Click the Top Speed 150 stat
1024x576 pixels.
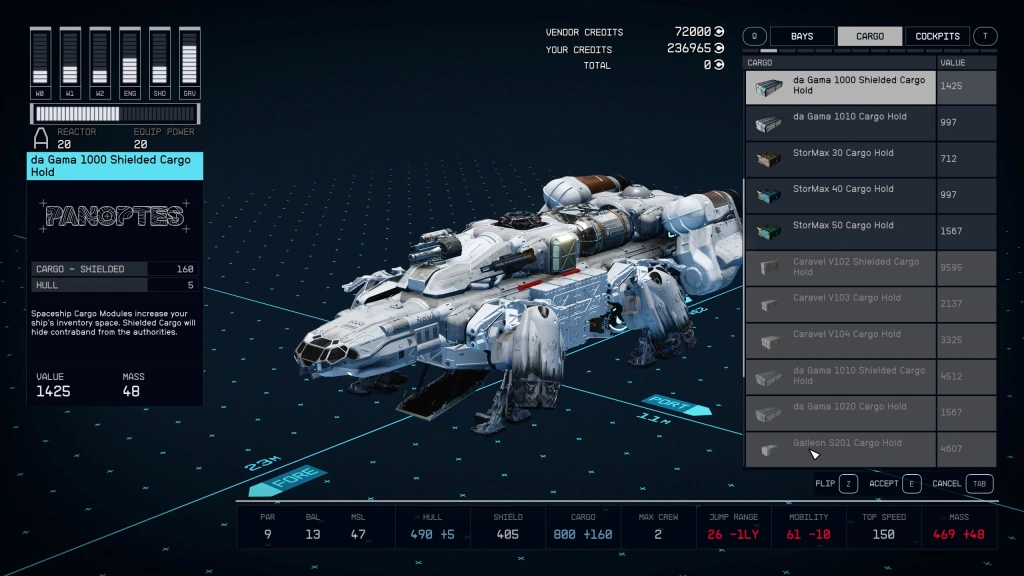pos(884,527)
